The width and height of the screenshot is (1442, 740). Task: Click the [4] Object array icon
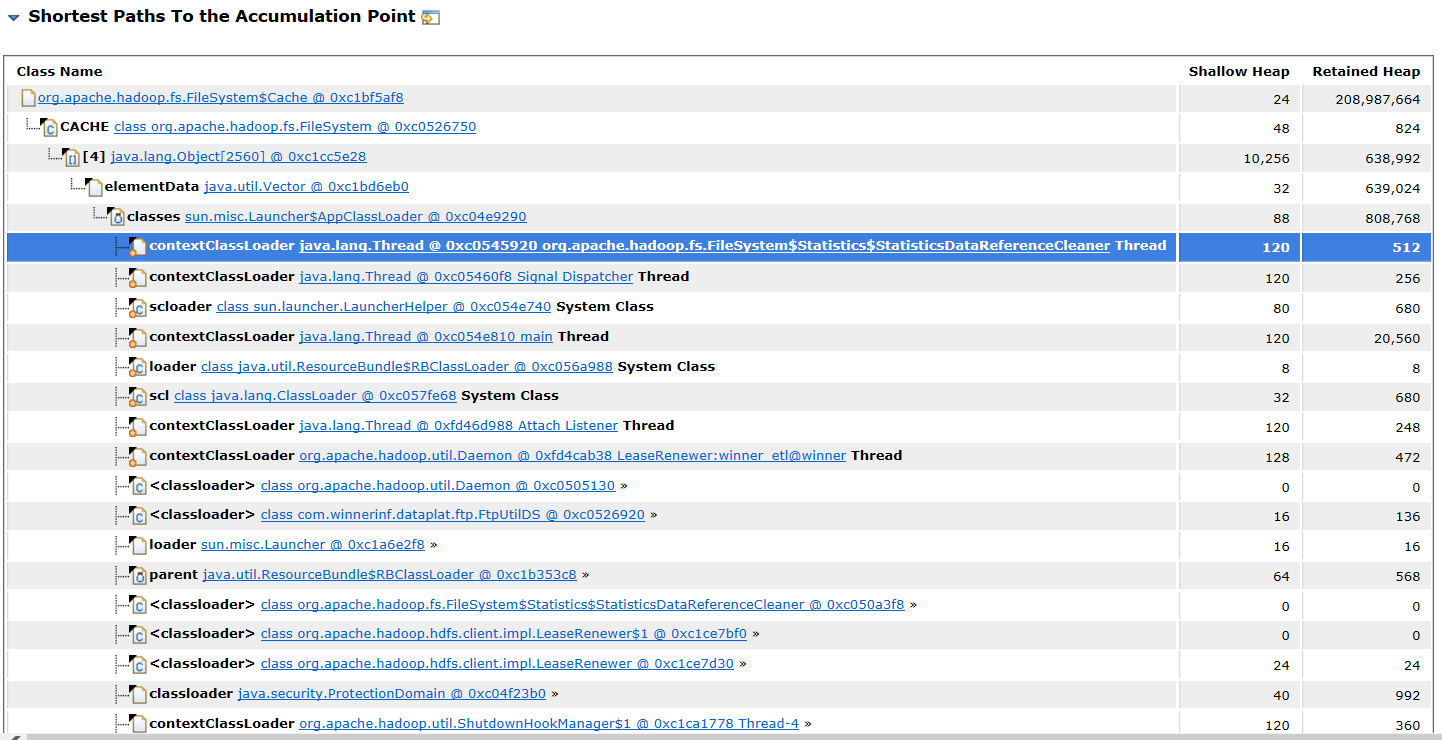[72, 158]
